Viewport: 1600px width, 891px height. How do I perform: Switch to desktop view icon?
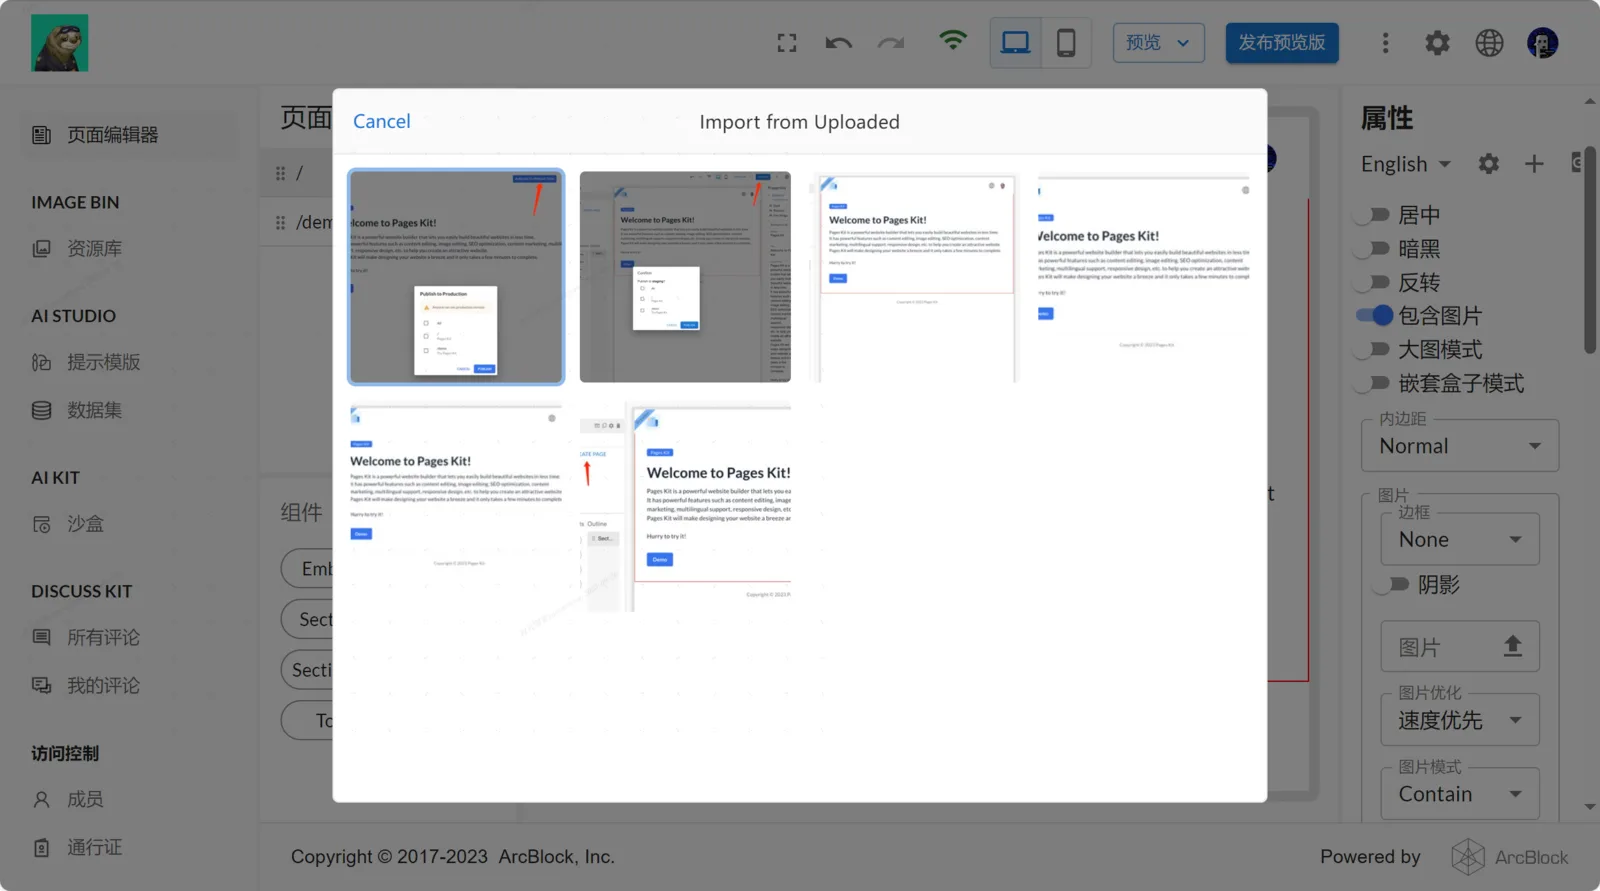pos(1016,43)
